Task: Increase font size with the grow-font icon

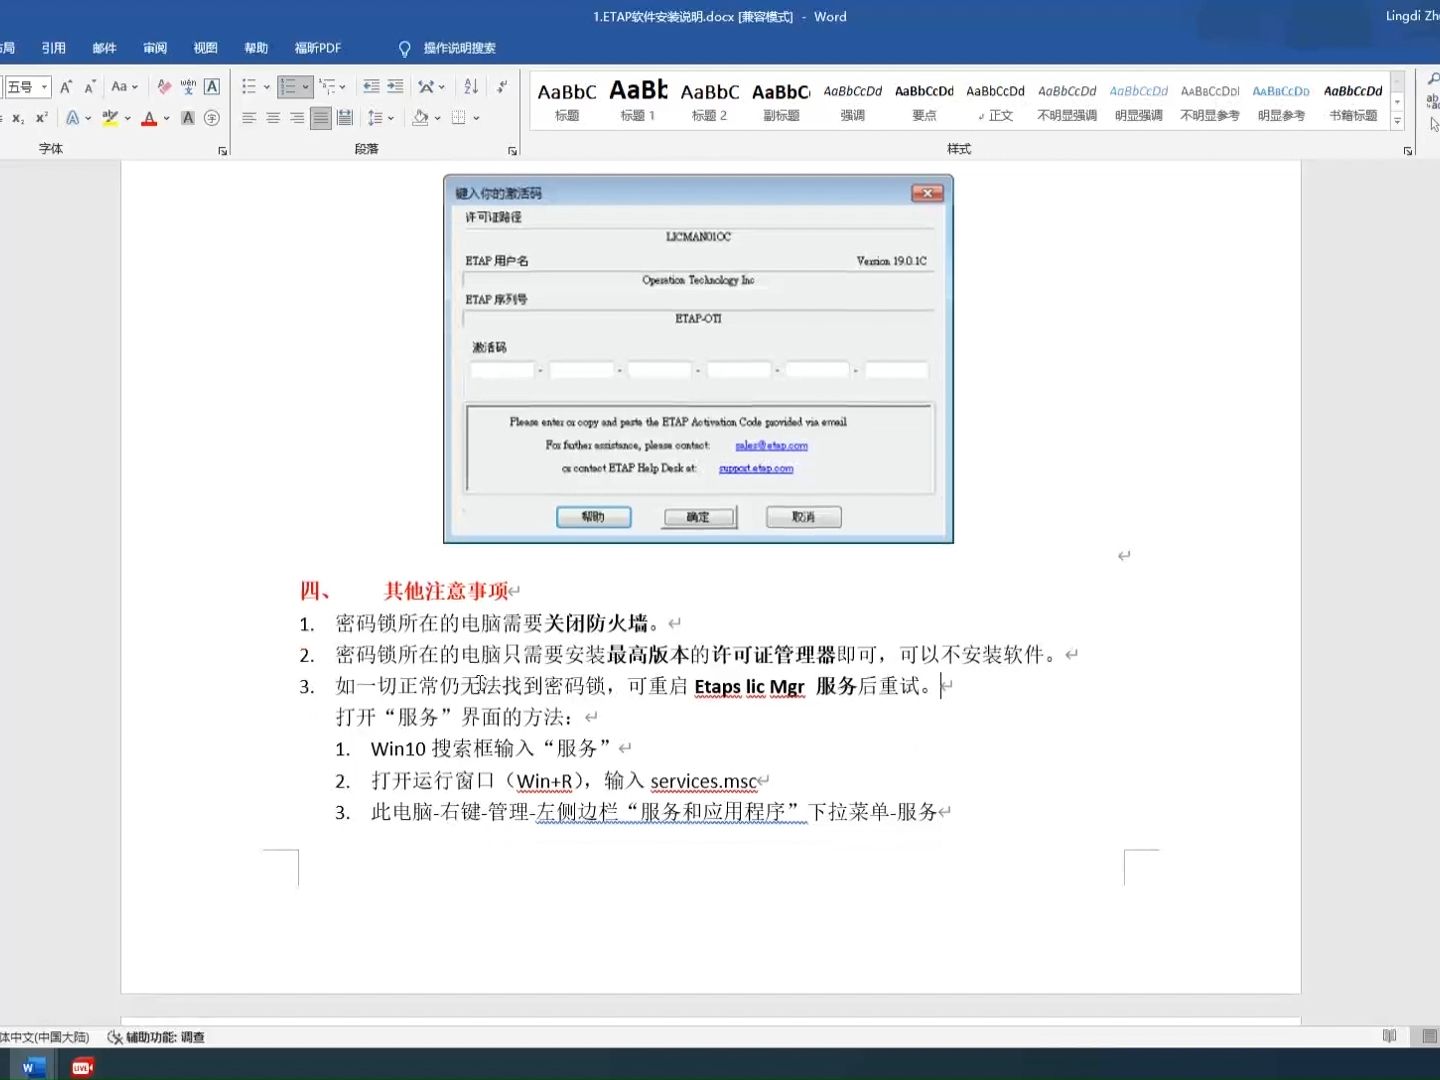Action: (x=66, y=87)
